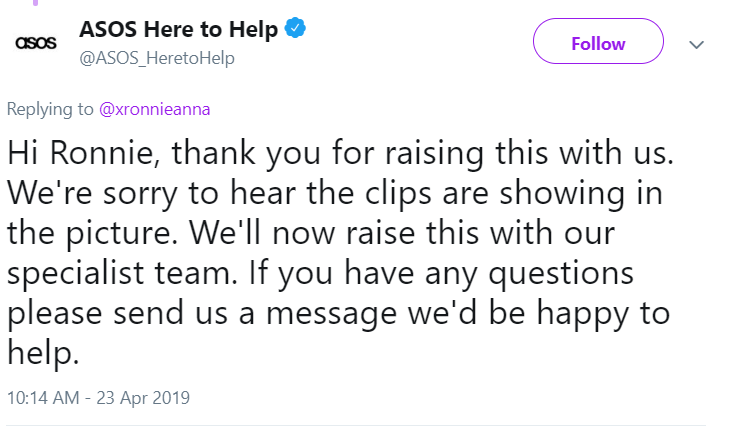Image resolution: width=736 pixels, height=426 pixels.
Task: Click the blue verified checkmark badge
Action: pos(296,29)
